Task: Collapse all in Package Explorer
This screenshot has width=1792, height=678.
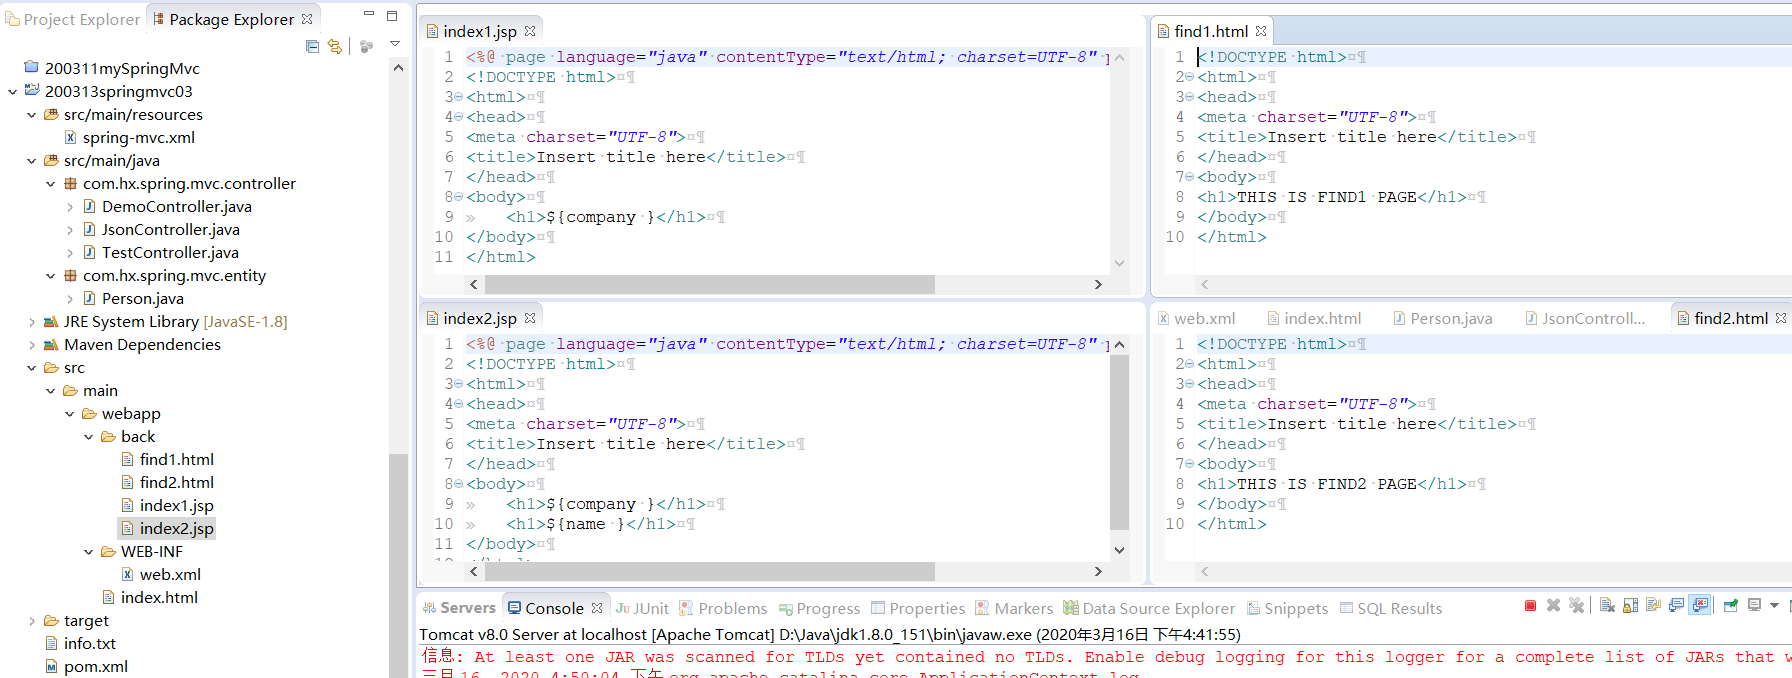Action: pos(313,46)
